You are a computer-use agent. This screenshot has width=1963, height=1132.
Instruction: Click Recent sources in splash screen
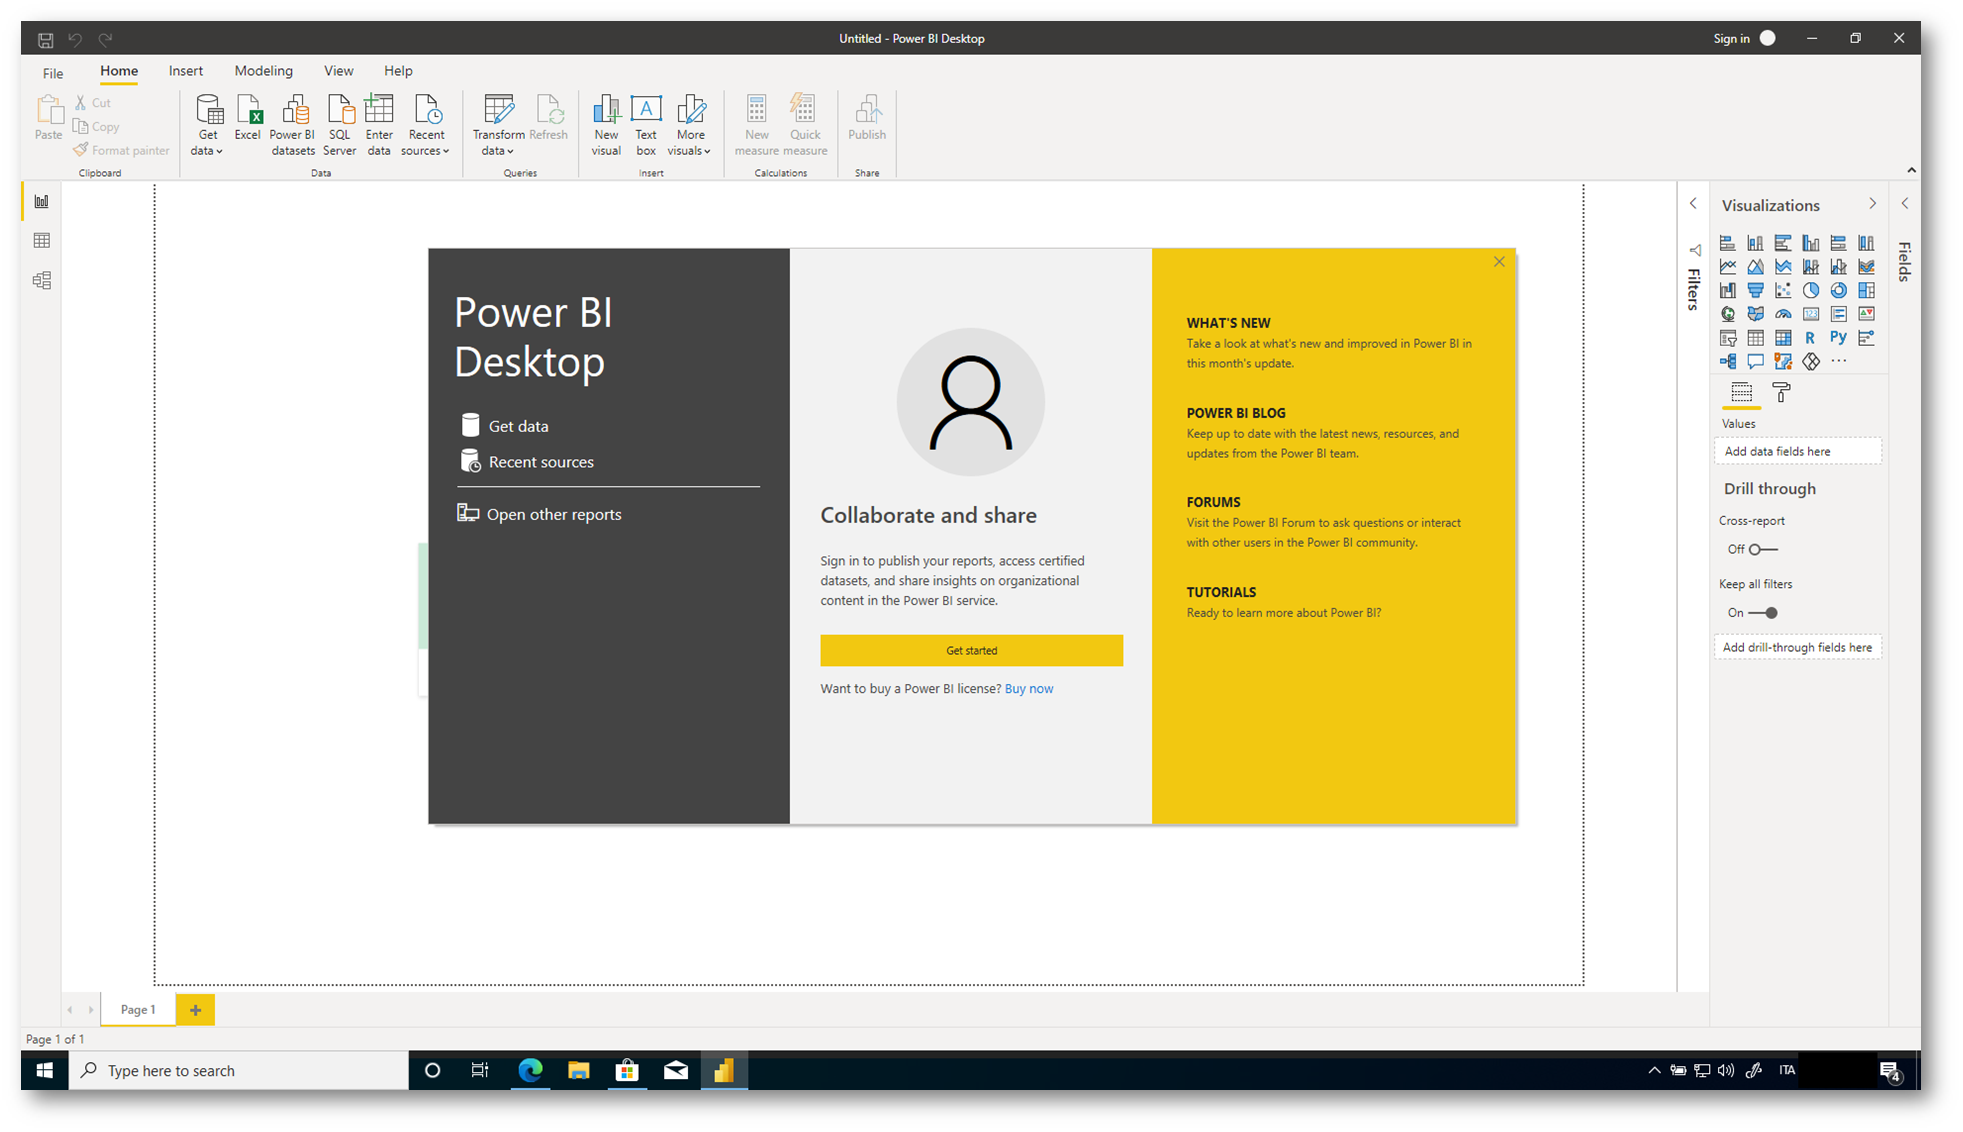pos(528,462)
